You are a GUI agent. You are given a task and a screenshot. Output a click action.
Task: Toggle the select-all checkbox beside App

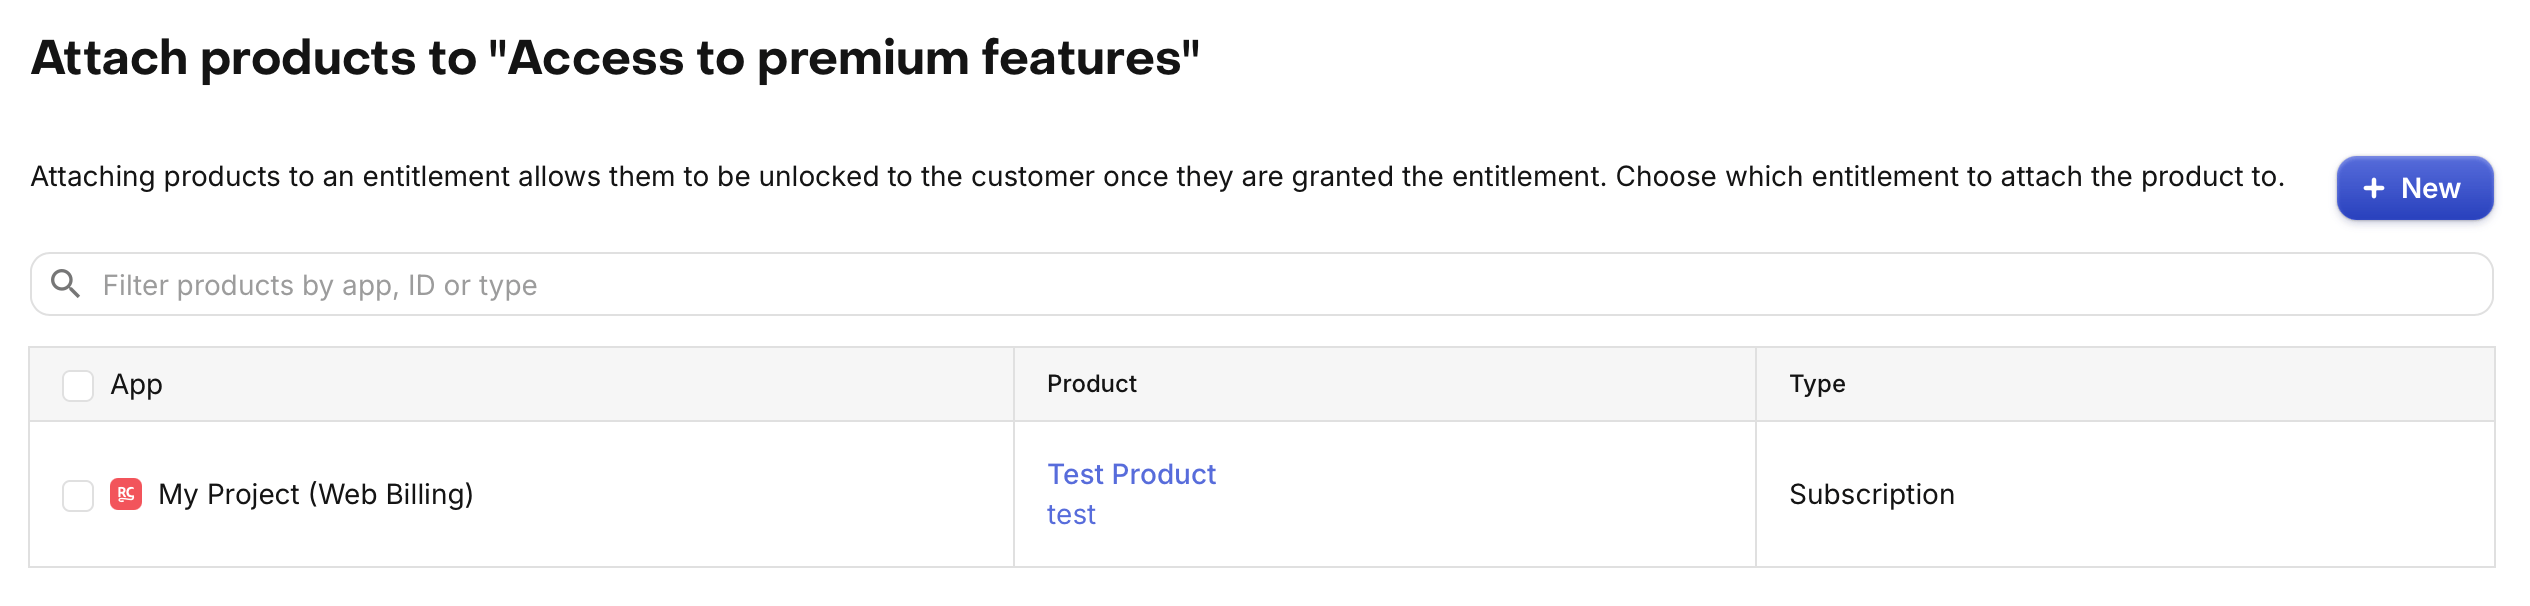point(78,385)
